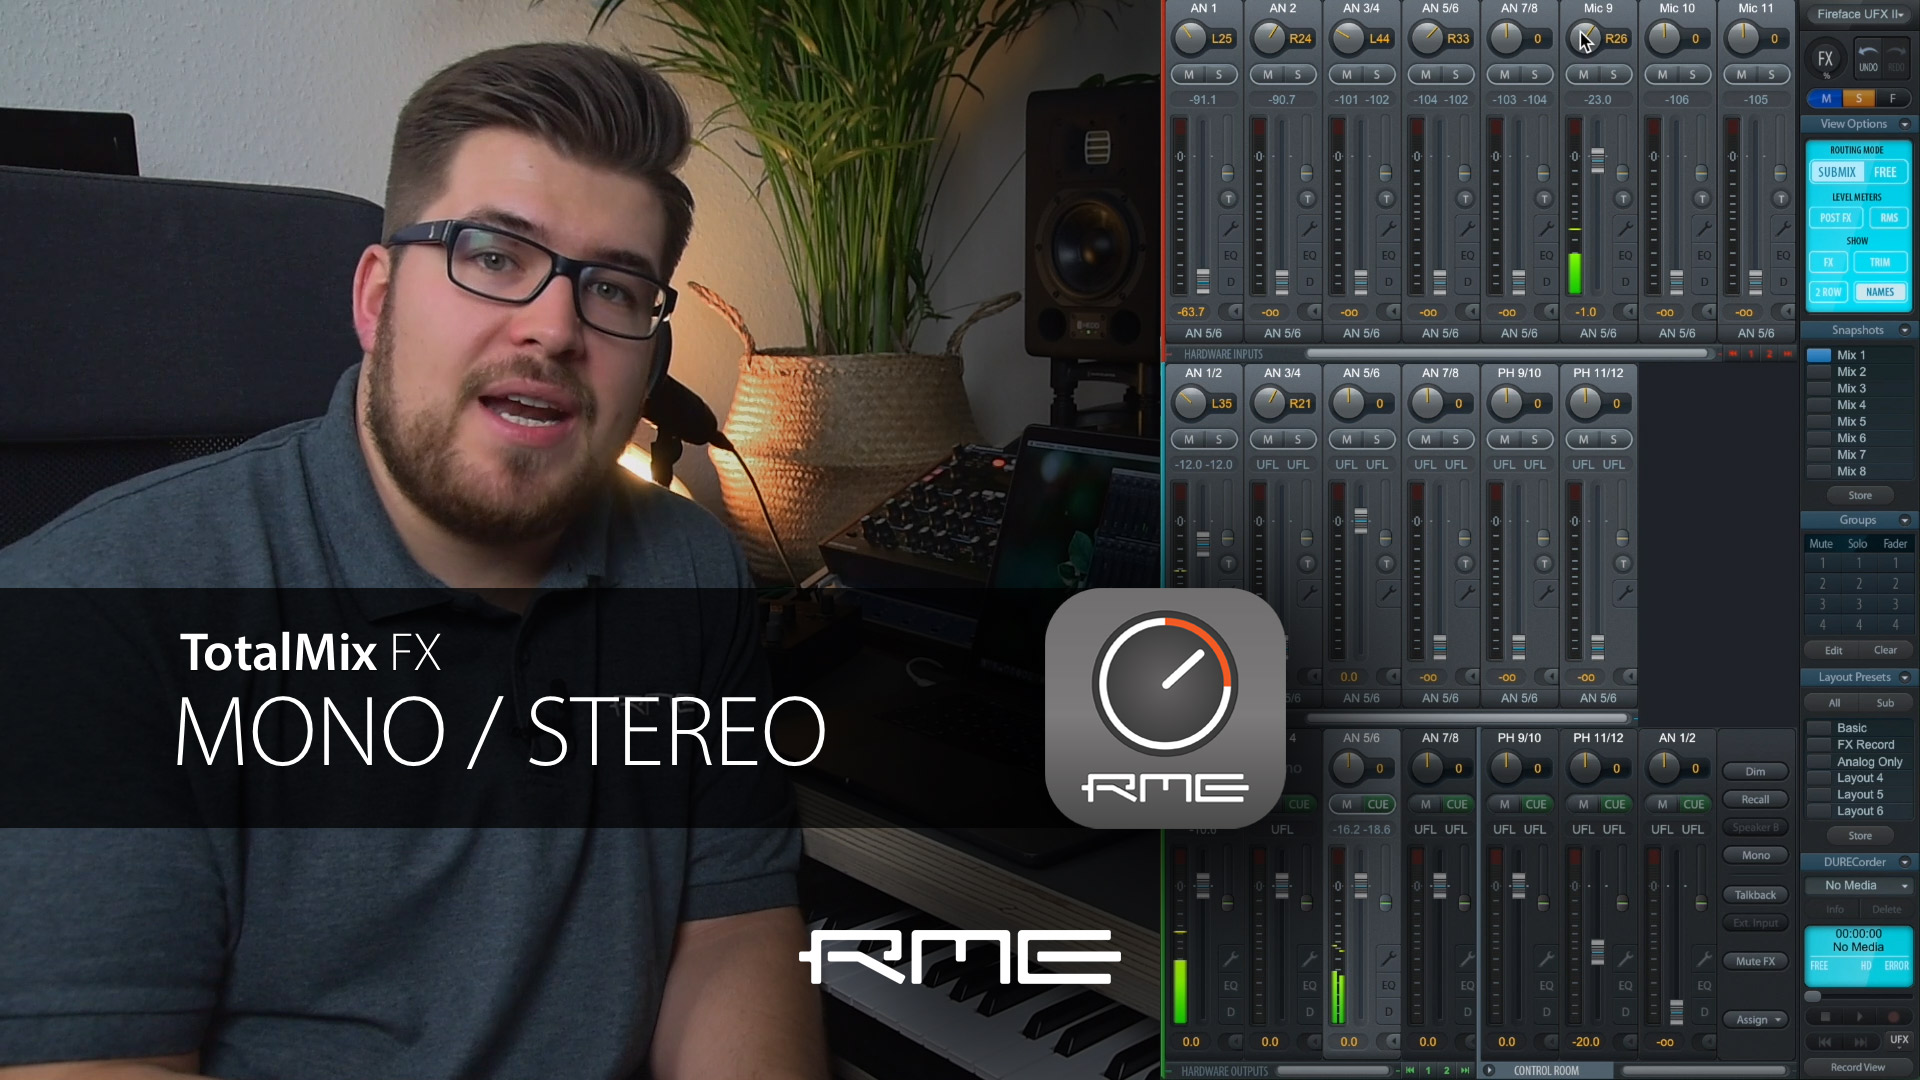
Task: Collapse the View Options section
Action: (x=1904, y=124)
